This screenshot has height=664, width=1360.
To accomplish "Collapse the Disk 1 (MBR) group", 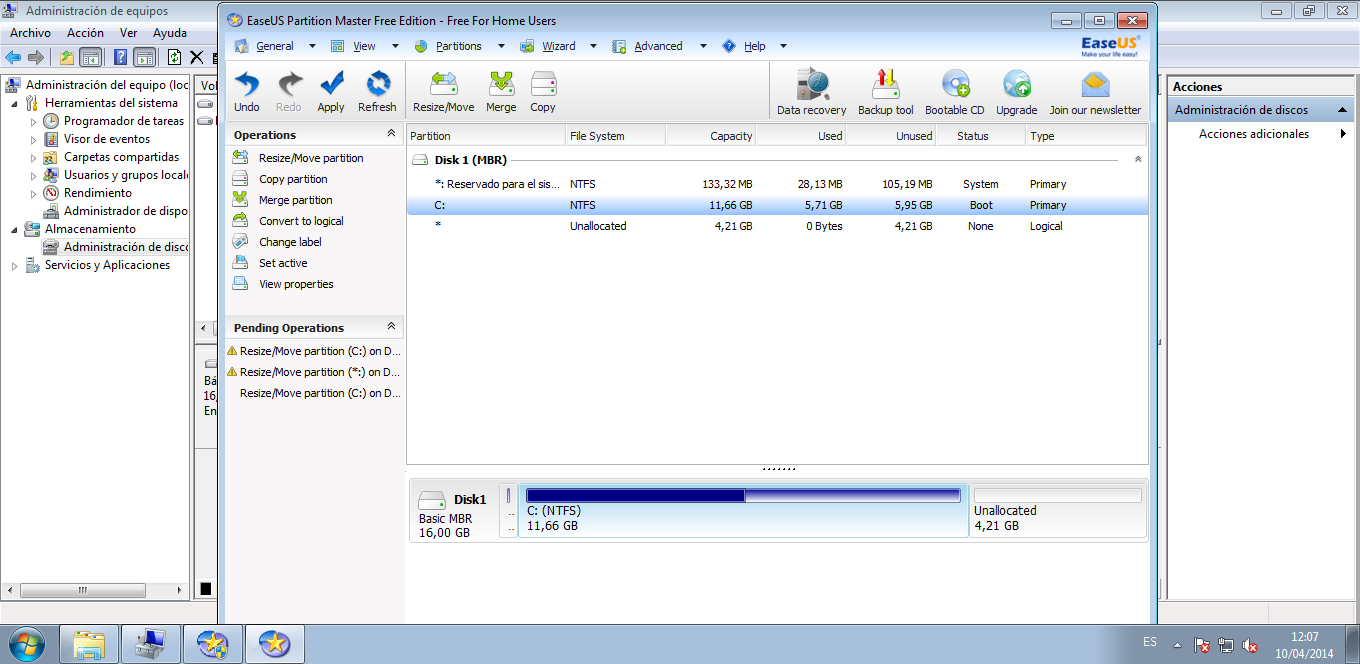I will point(1138,160).
